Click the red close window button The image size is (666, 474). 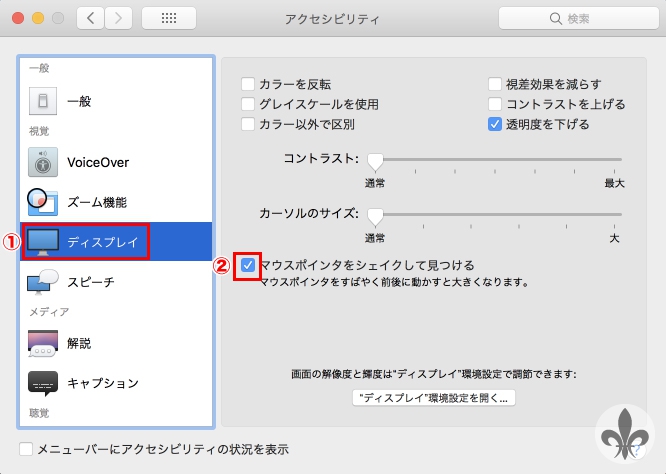(18, 18)
